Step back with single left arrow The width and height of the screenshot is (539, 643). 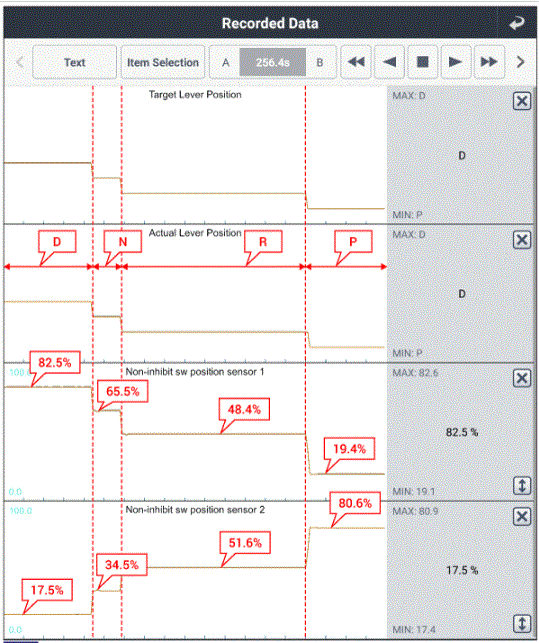coord(389,62)
